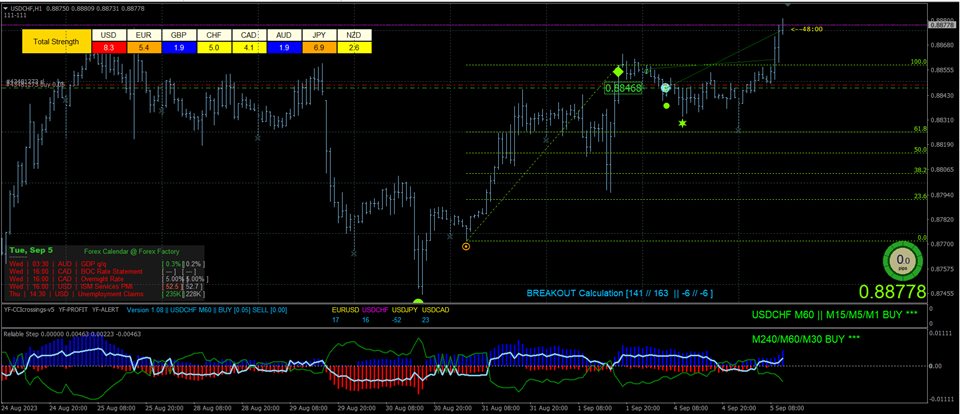
Task: Click the YF-PROFIT indicator label
Action: click(x=73, y=310)
